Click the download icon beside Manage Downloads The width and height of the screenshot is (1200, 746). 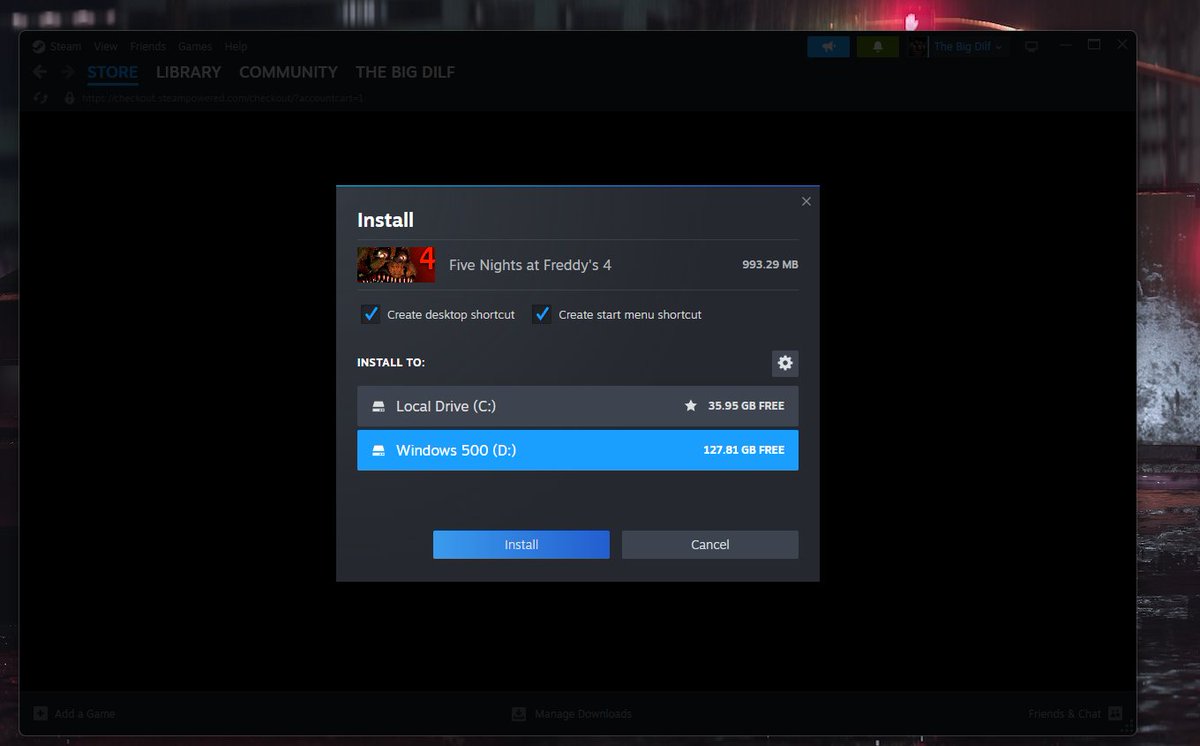pos(519,714)
